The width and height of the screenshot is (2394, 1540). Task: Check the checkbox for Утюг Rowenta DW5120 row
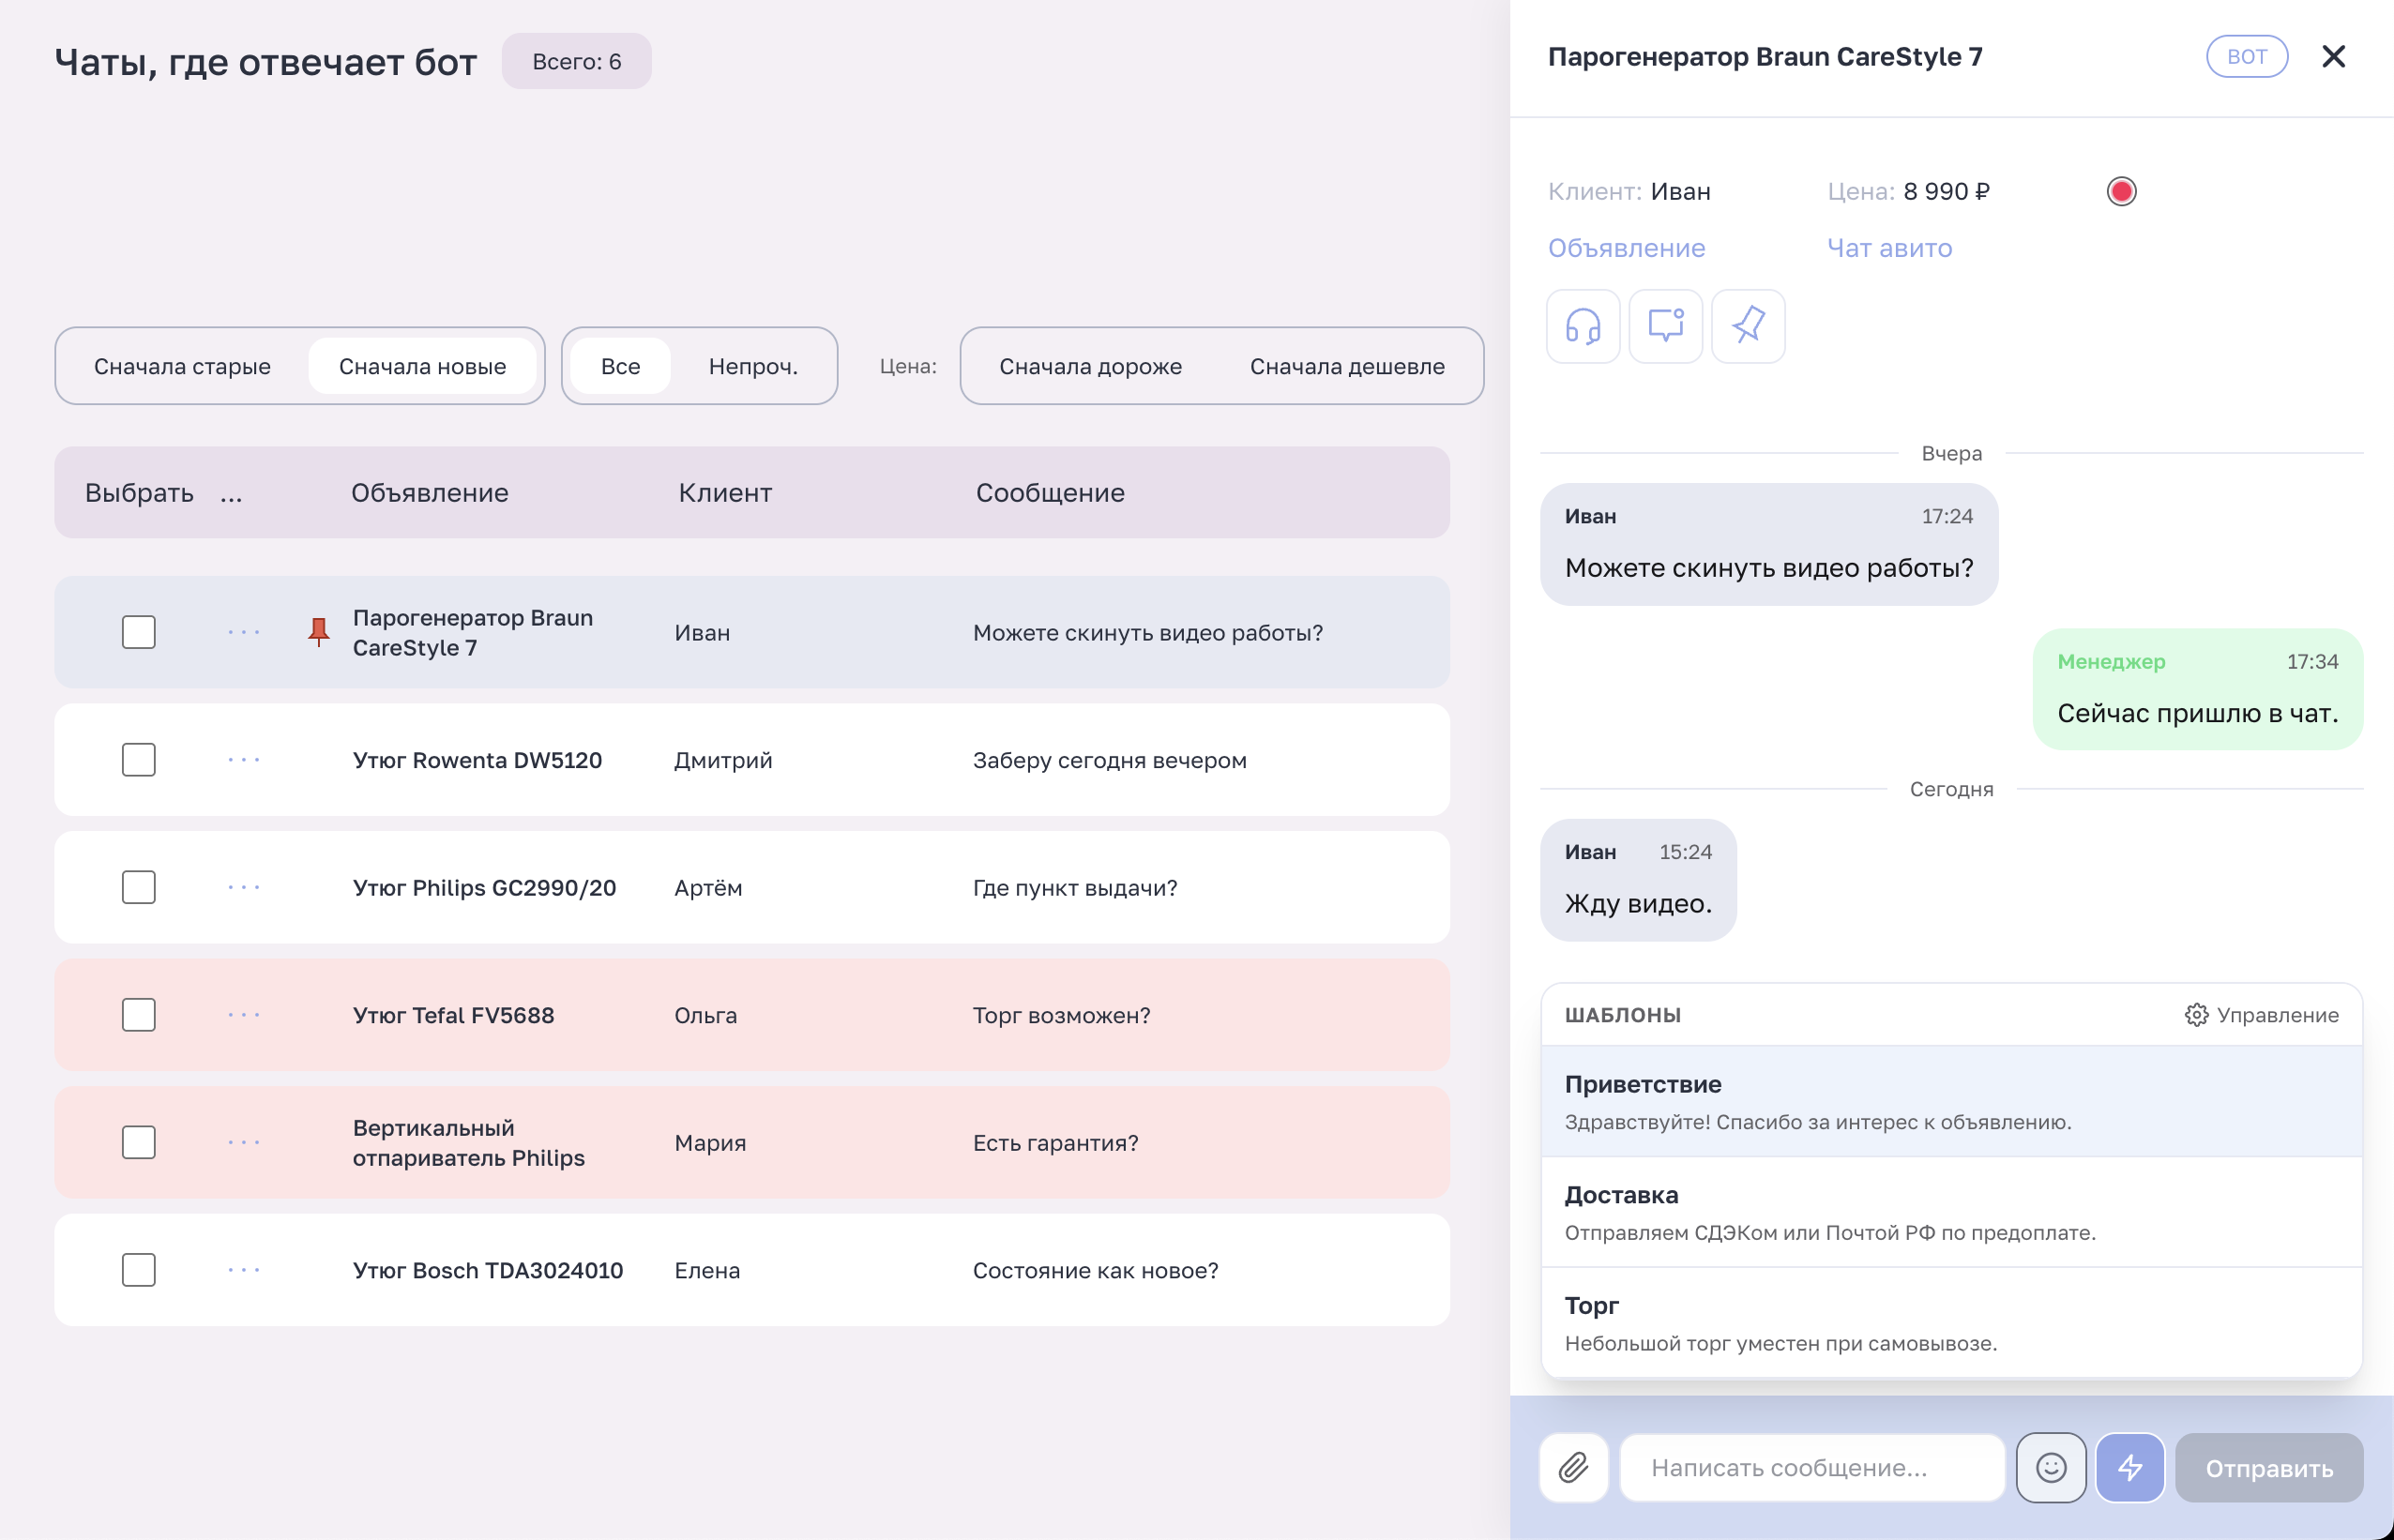click(139, 759)
